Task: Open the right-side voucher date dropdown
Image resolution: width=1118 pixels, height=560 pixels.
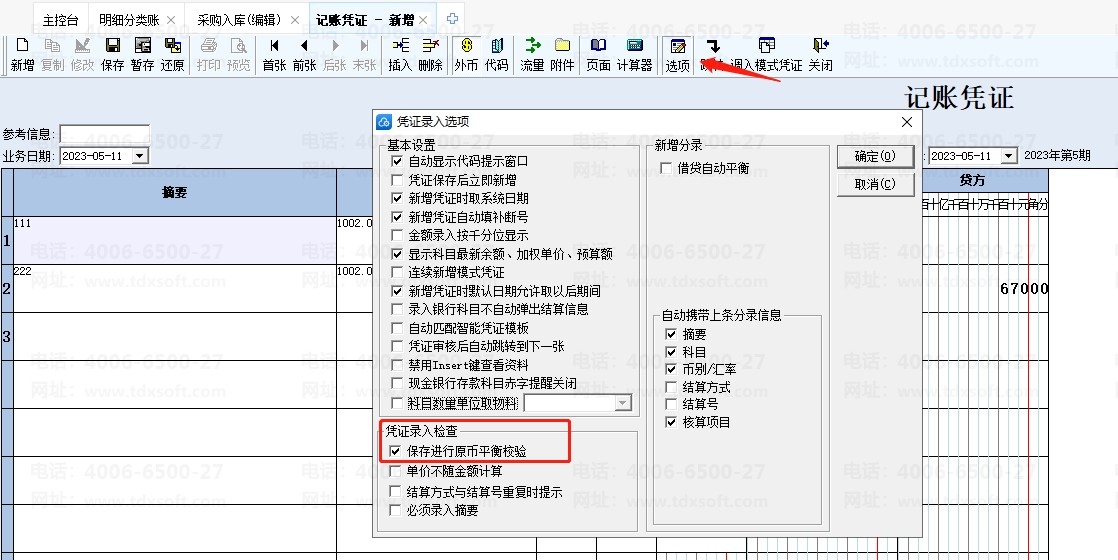Action: coord(1009,156)
